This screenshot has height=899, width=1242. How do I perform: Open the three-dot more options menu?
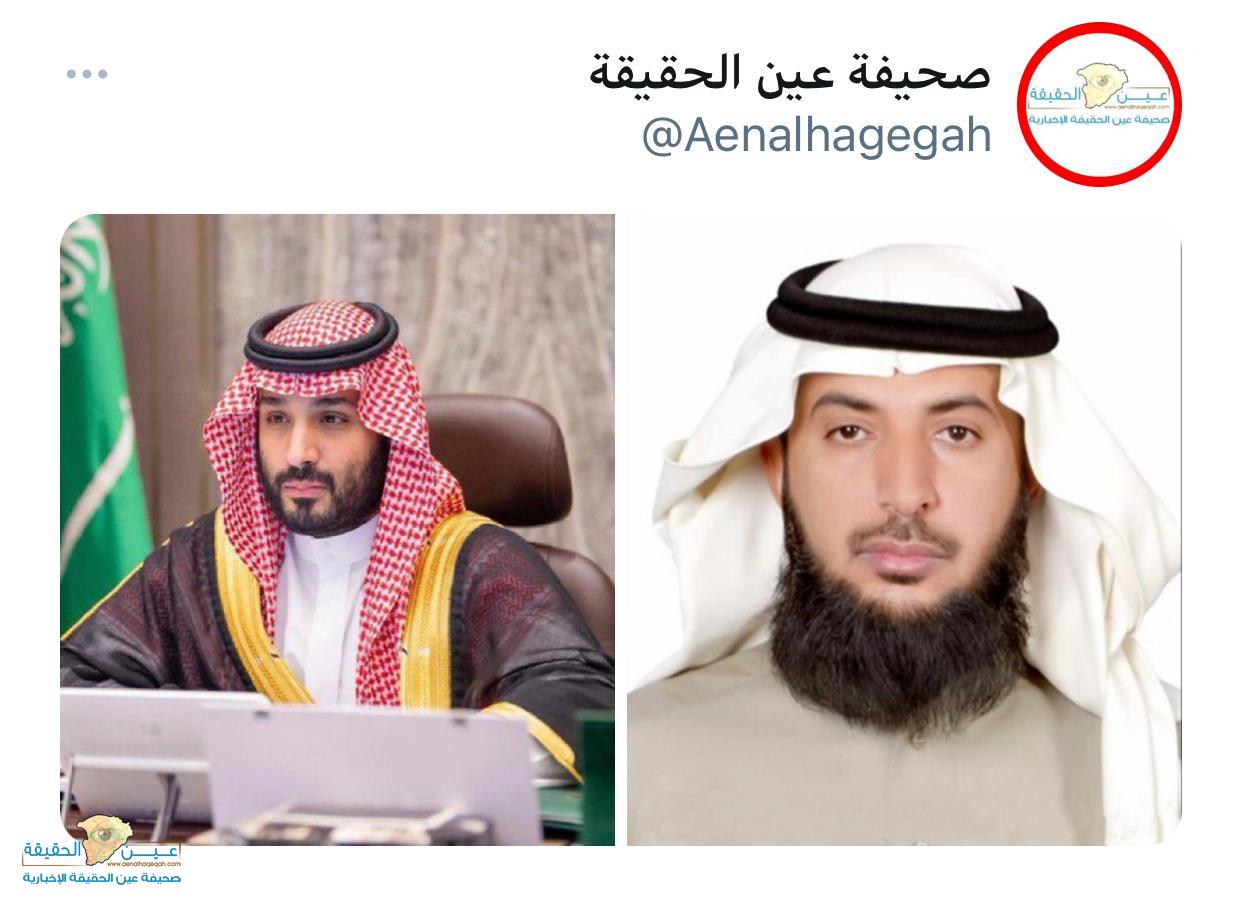point(87,74)
